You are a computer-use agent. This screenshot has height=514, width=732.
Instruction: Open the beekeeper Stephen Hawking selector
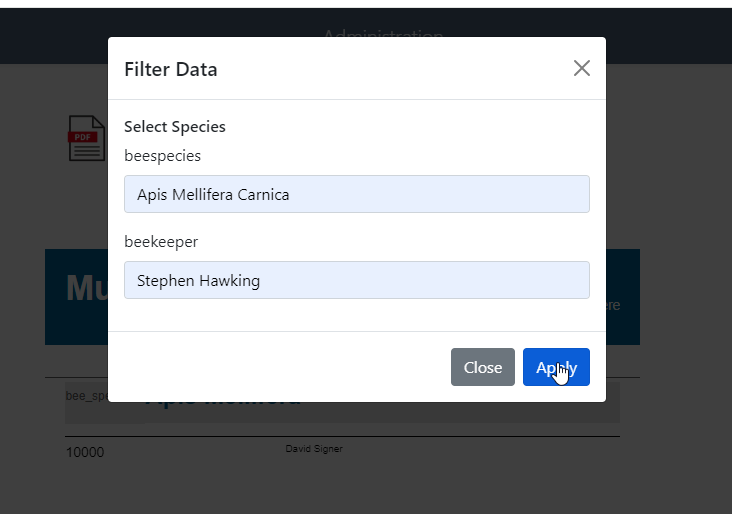click(x=357, y=280)
